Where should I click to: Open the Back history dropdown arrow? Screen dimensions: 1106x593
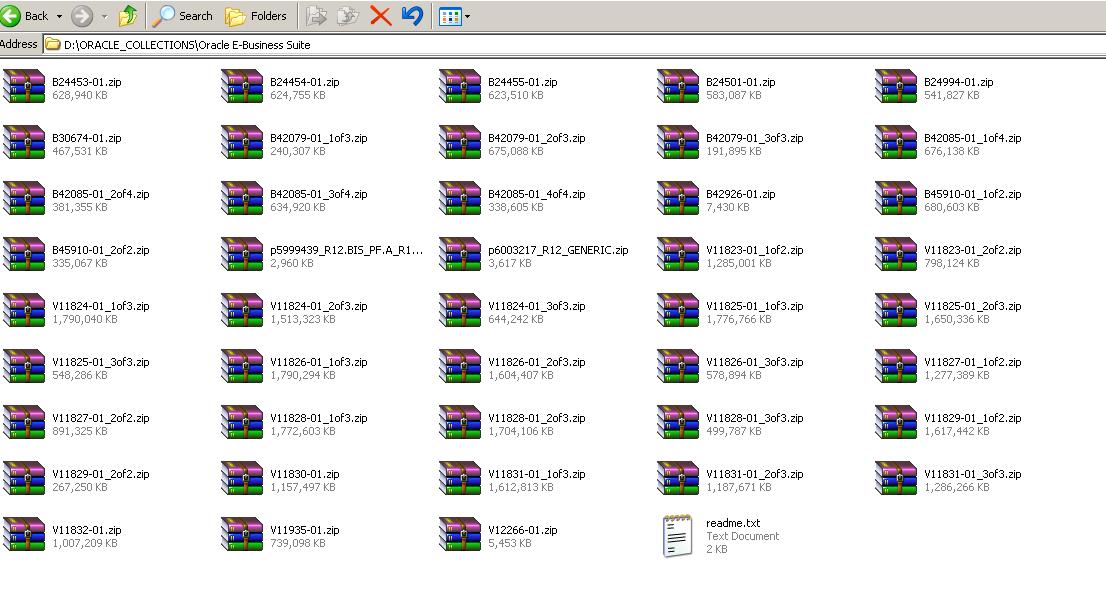tap(59, 16)
